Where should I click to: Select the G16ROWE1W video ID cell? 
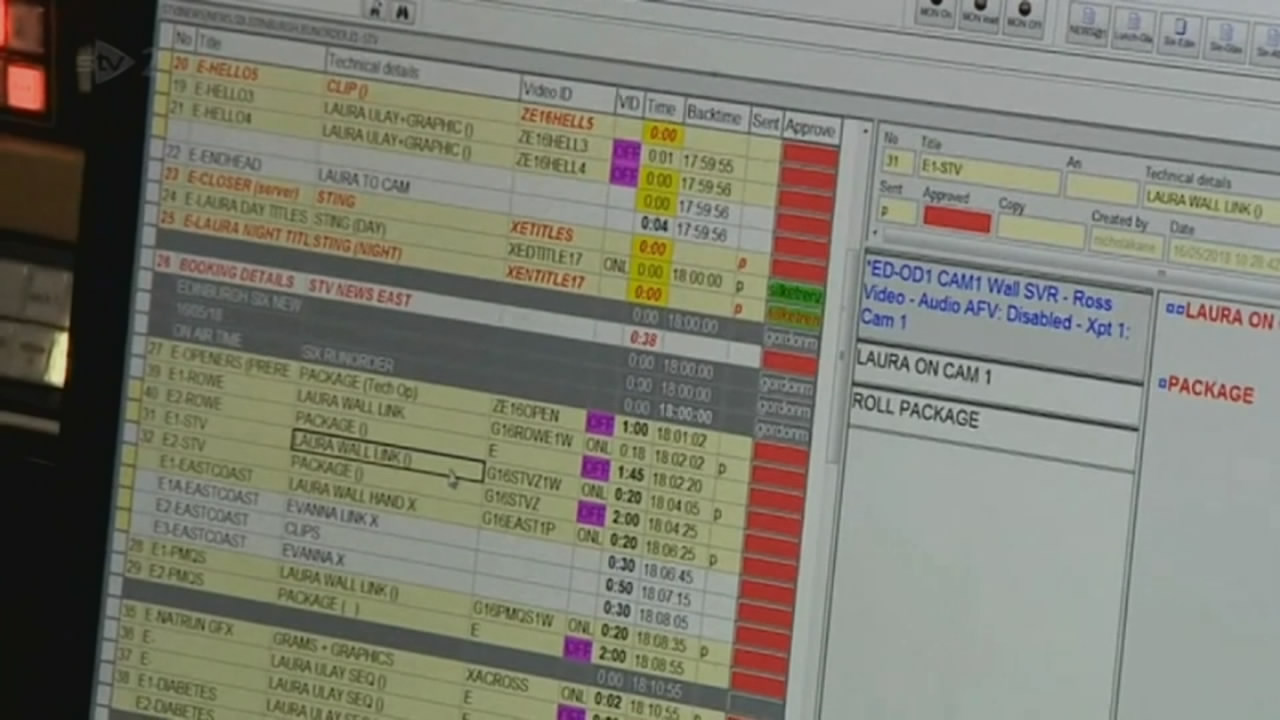(531, 433)
